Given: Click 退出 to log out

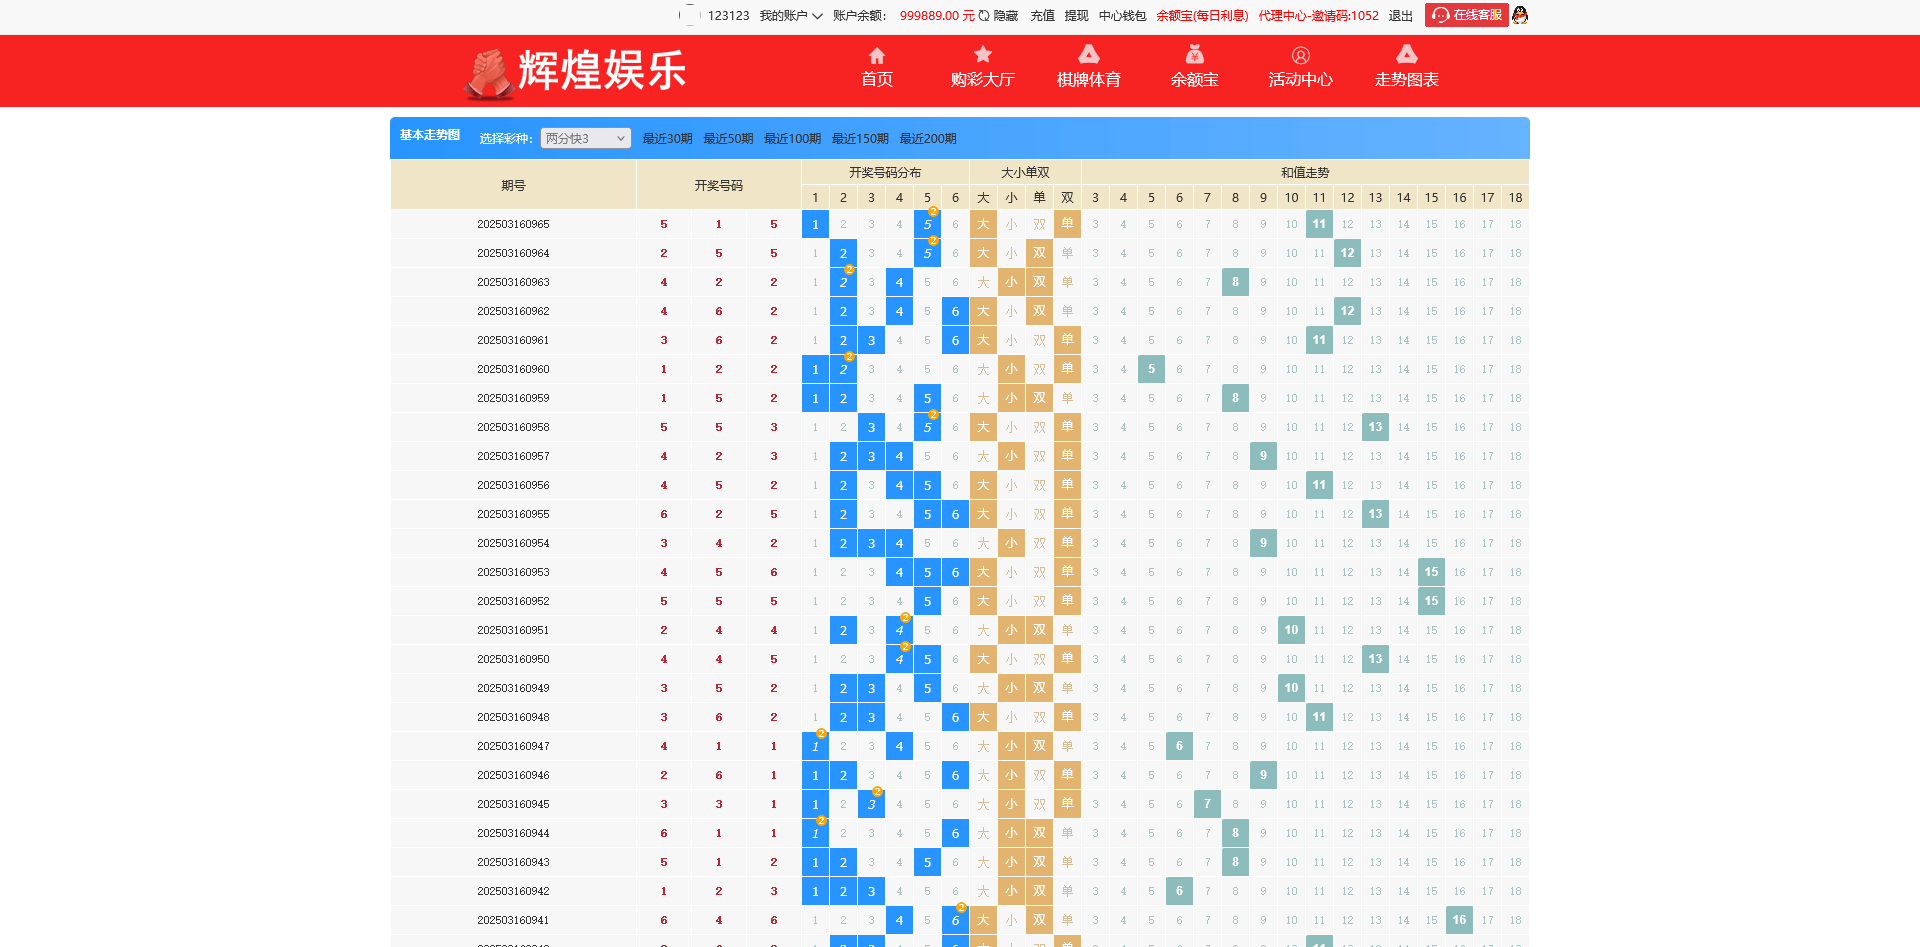Looking at the screenshot, I should pos(1402,15).
